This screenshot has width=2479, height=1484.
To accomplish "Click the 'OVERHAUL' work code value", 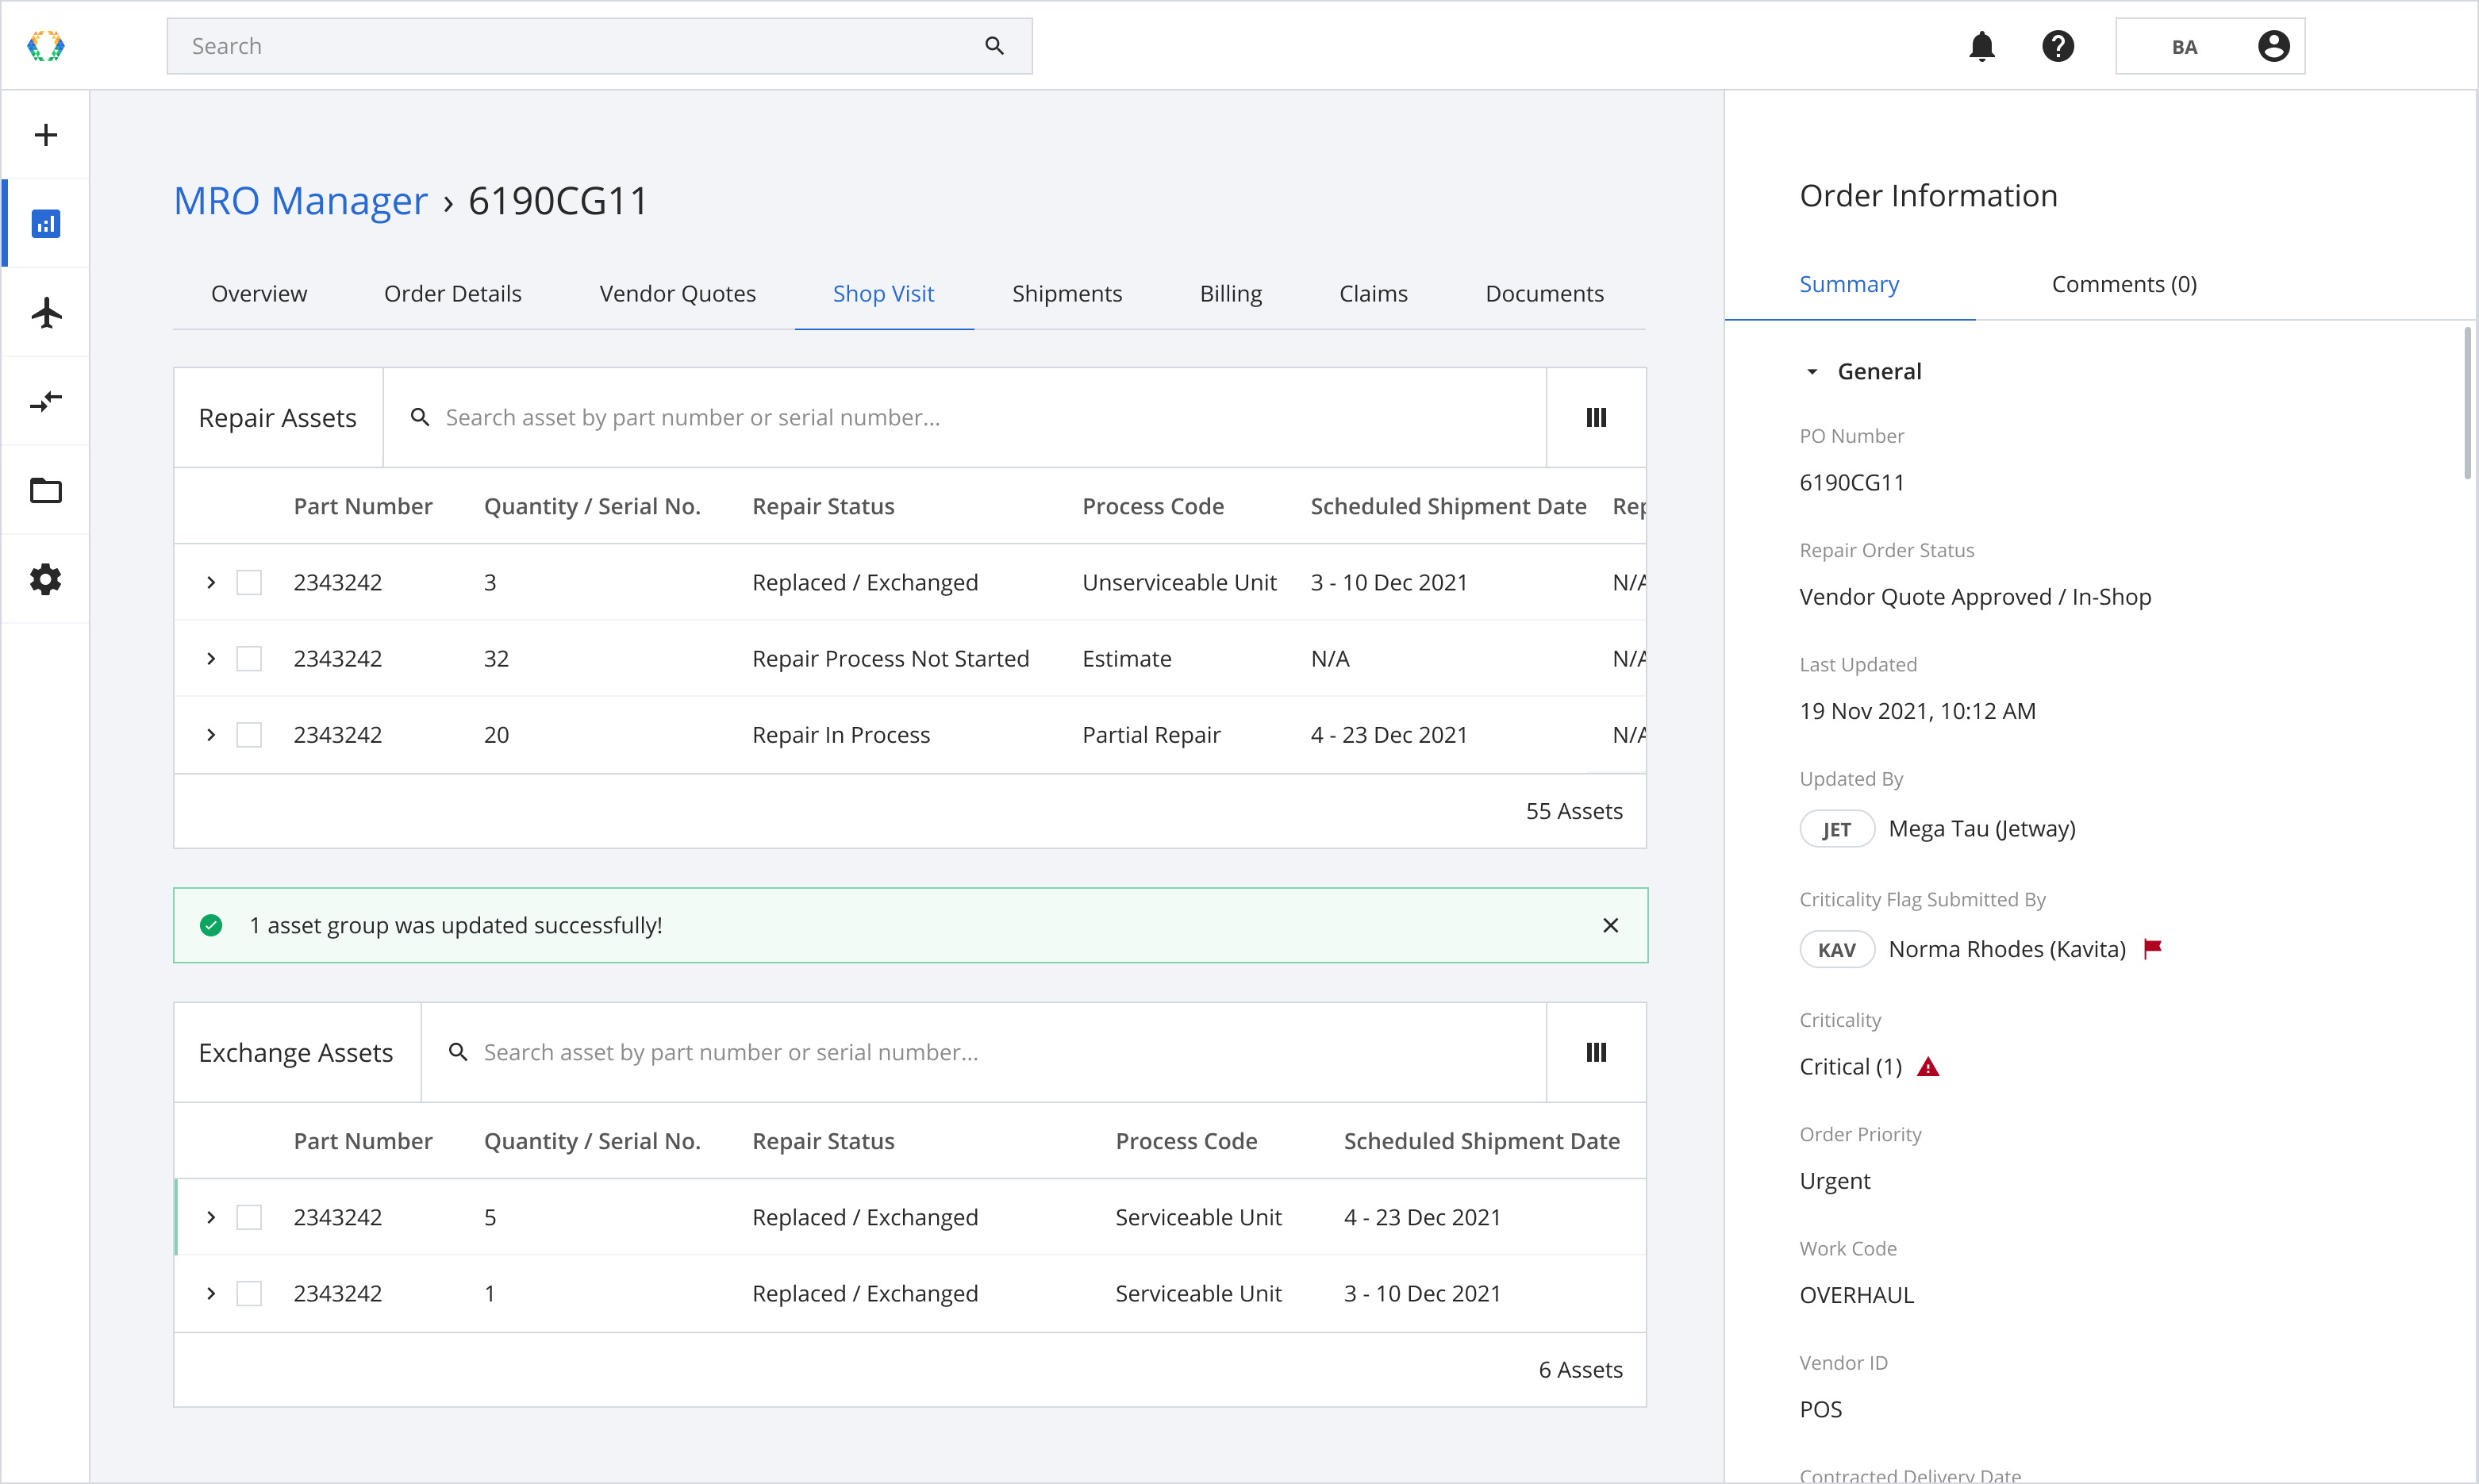I will 1856,1296.
